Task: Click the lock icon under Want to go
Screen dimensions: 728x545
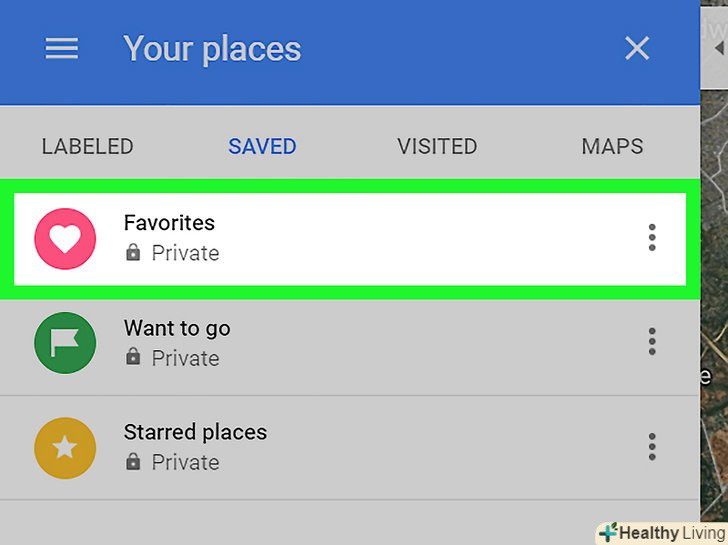Action: (133, 358)
